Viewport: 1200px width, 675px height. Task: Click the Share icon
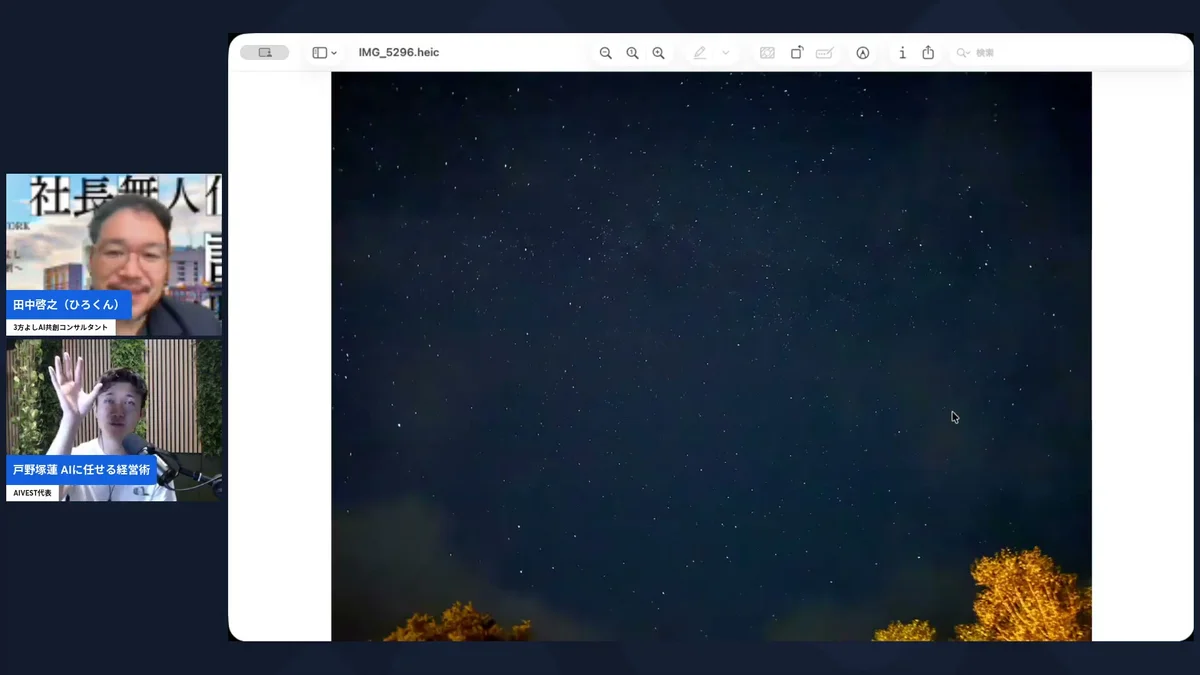928,53
